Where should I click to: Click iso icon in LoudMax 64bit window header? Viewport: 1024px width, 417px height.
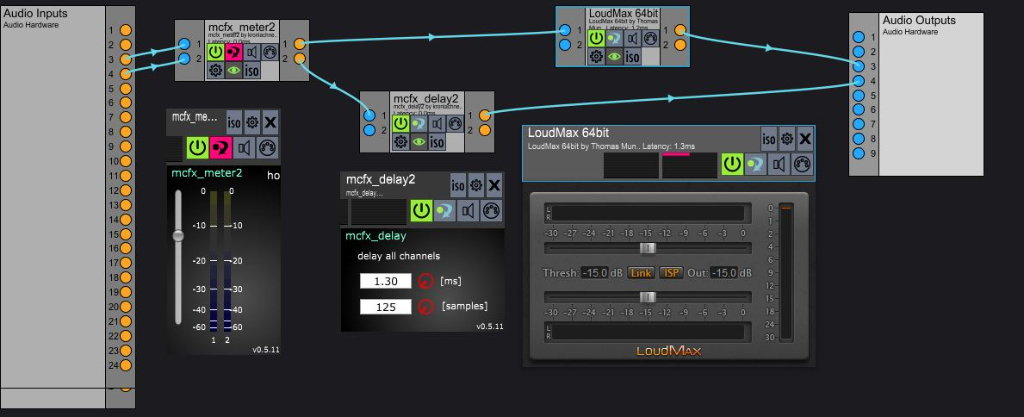click(x=768, y=140)
